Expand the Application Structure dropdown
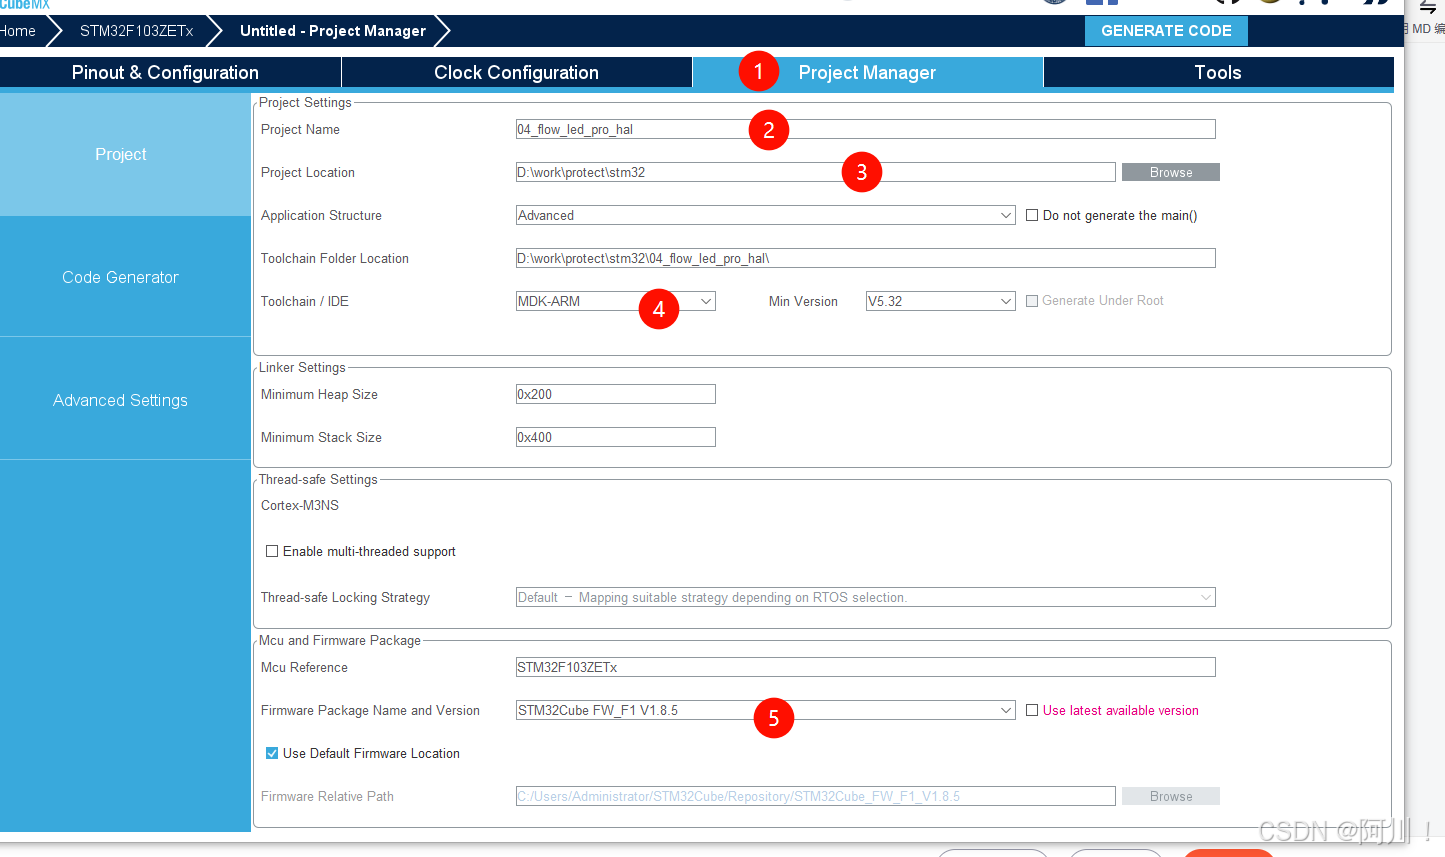This screenshot has height=857, width=1445. tap(765, 215)
